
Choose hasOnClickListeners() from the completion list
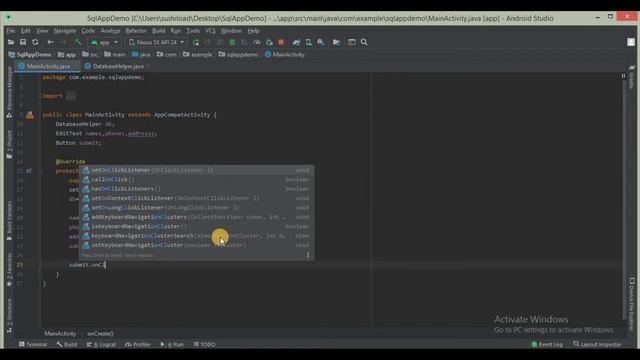(x=196, y=189)
